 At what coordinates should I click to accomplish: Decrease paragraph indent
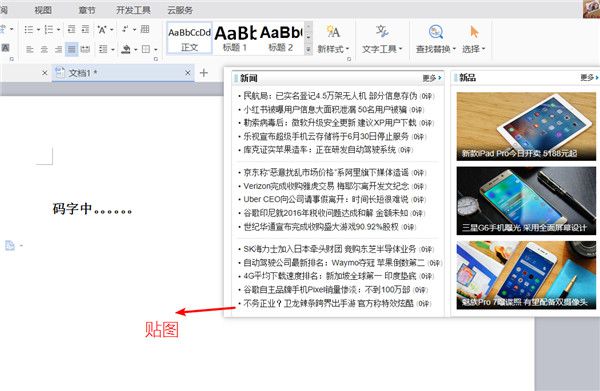coord(72,29)
